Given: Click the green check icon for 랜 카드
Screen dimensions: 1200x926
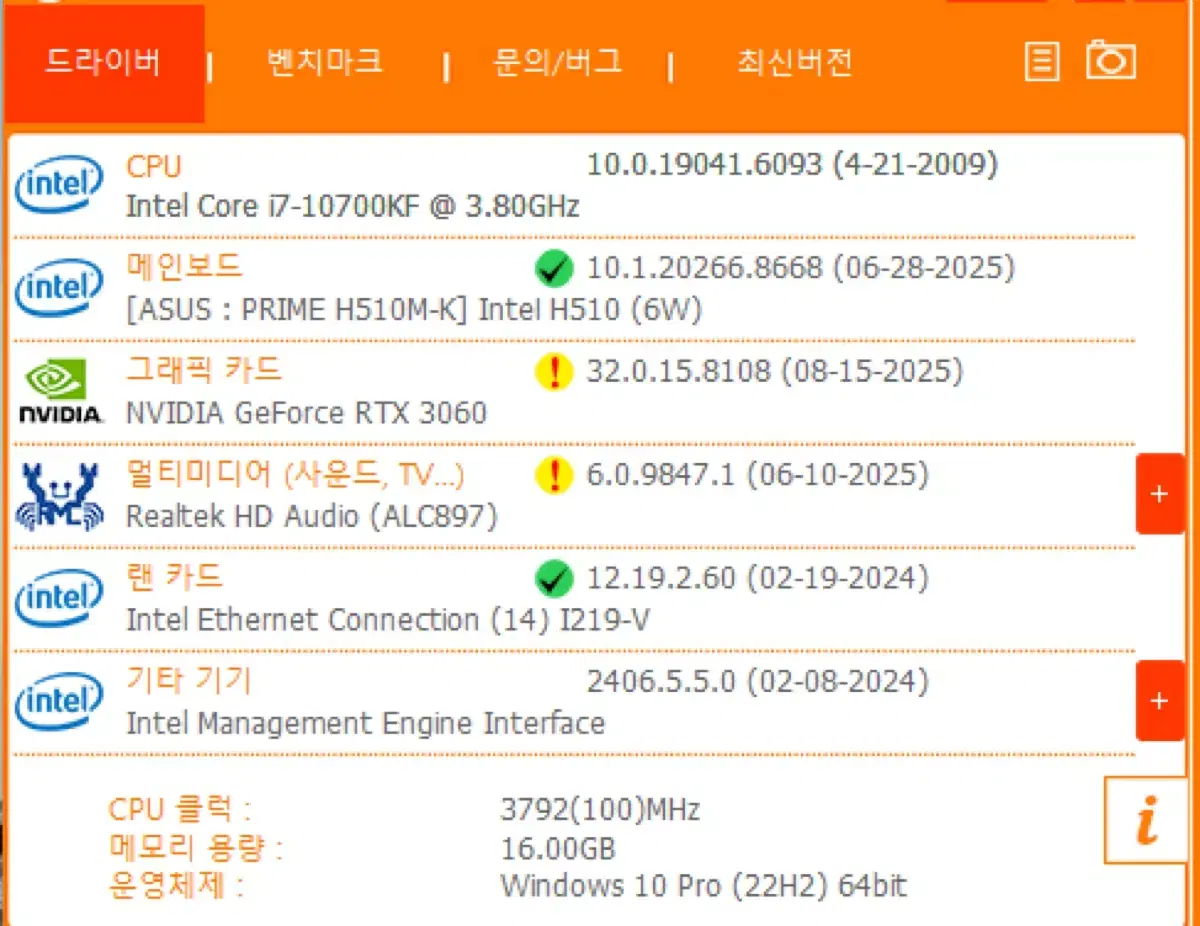Looking at the screenshot, I should (x=553, y=578).
